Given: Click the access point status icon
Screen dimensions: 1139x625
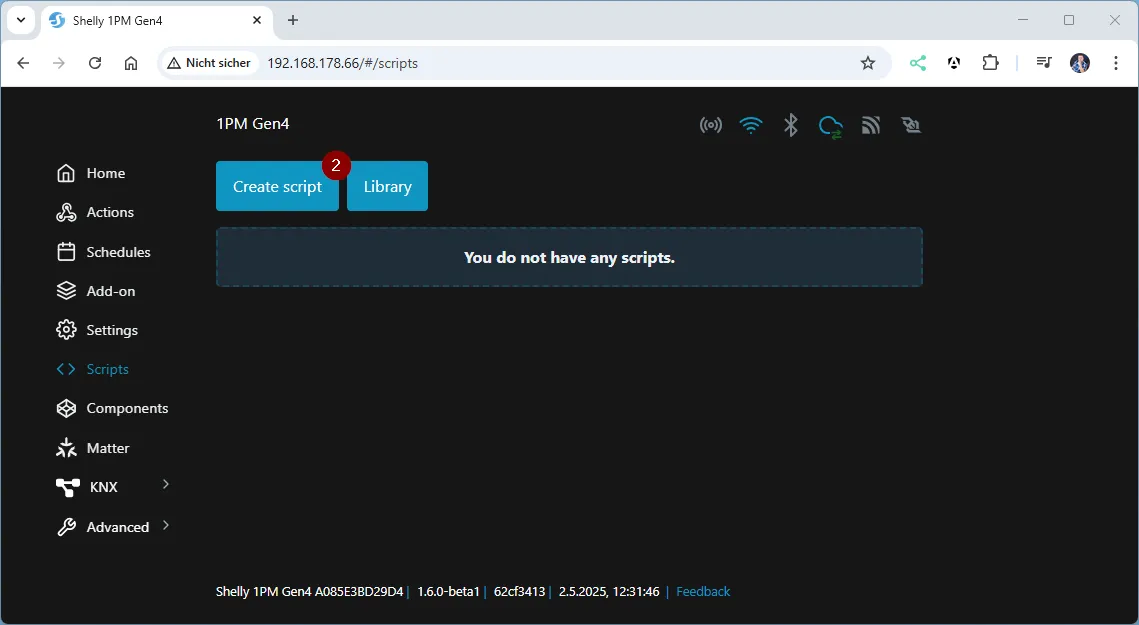Looking at the screenshot, I should click(710, 125).
